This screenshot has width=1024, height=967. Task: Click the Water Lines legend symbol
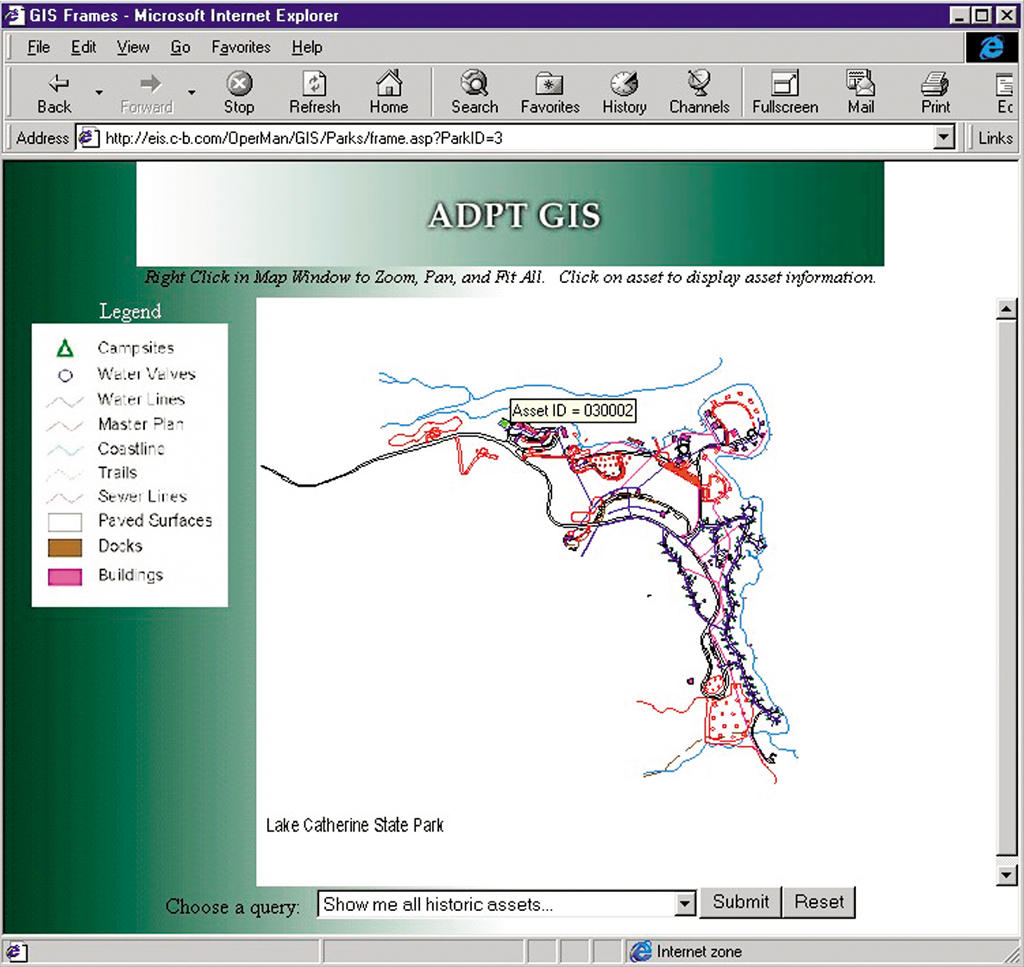[x=65, y=401]
